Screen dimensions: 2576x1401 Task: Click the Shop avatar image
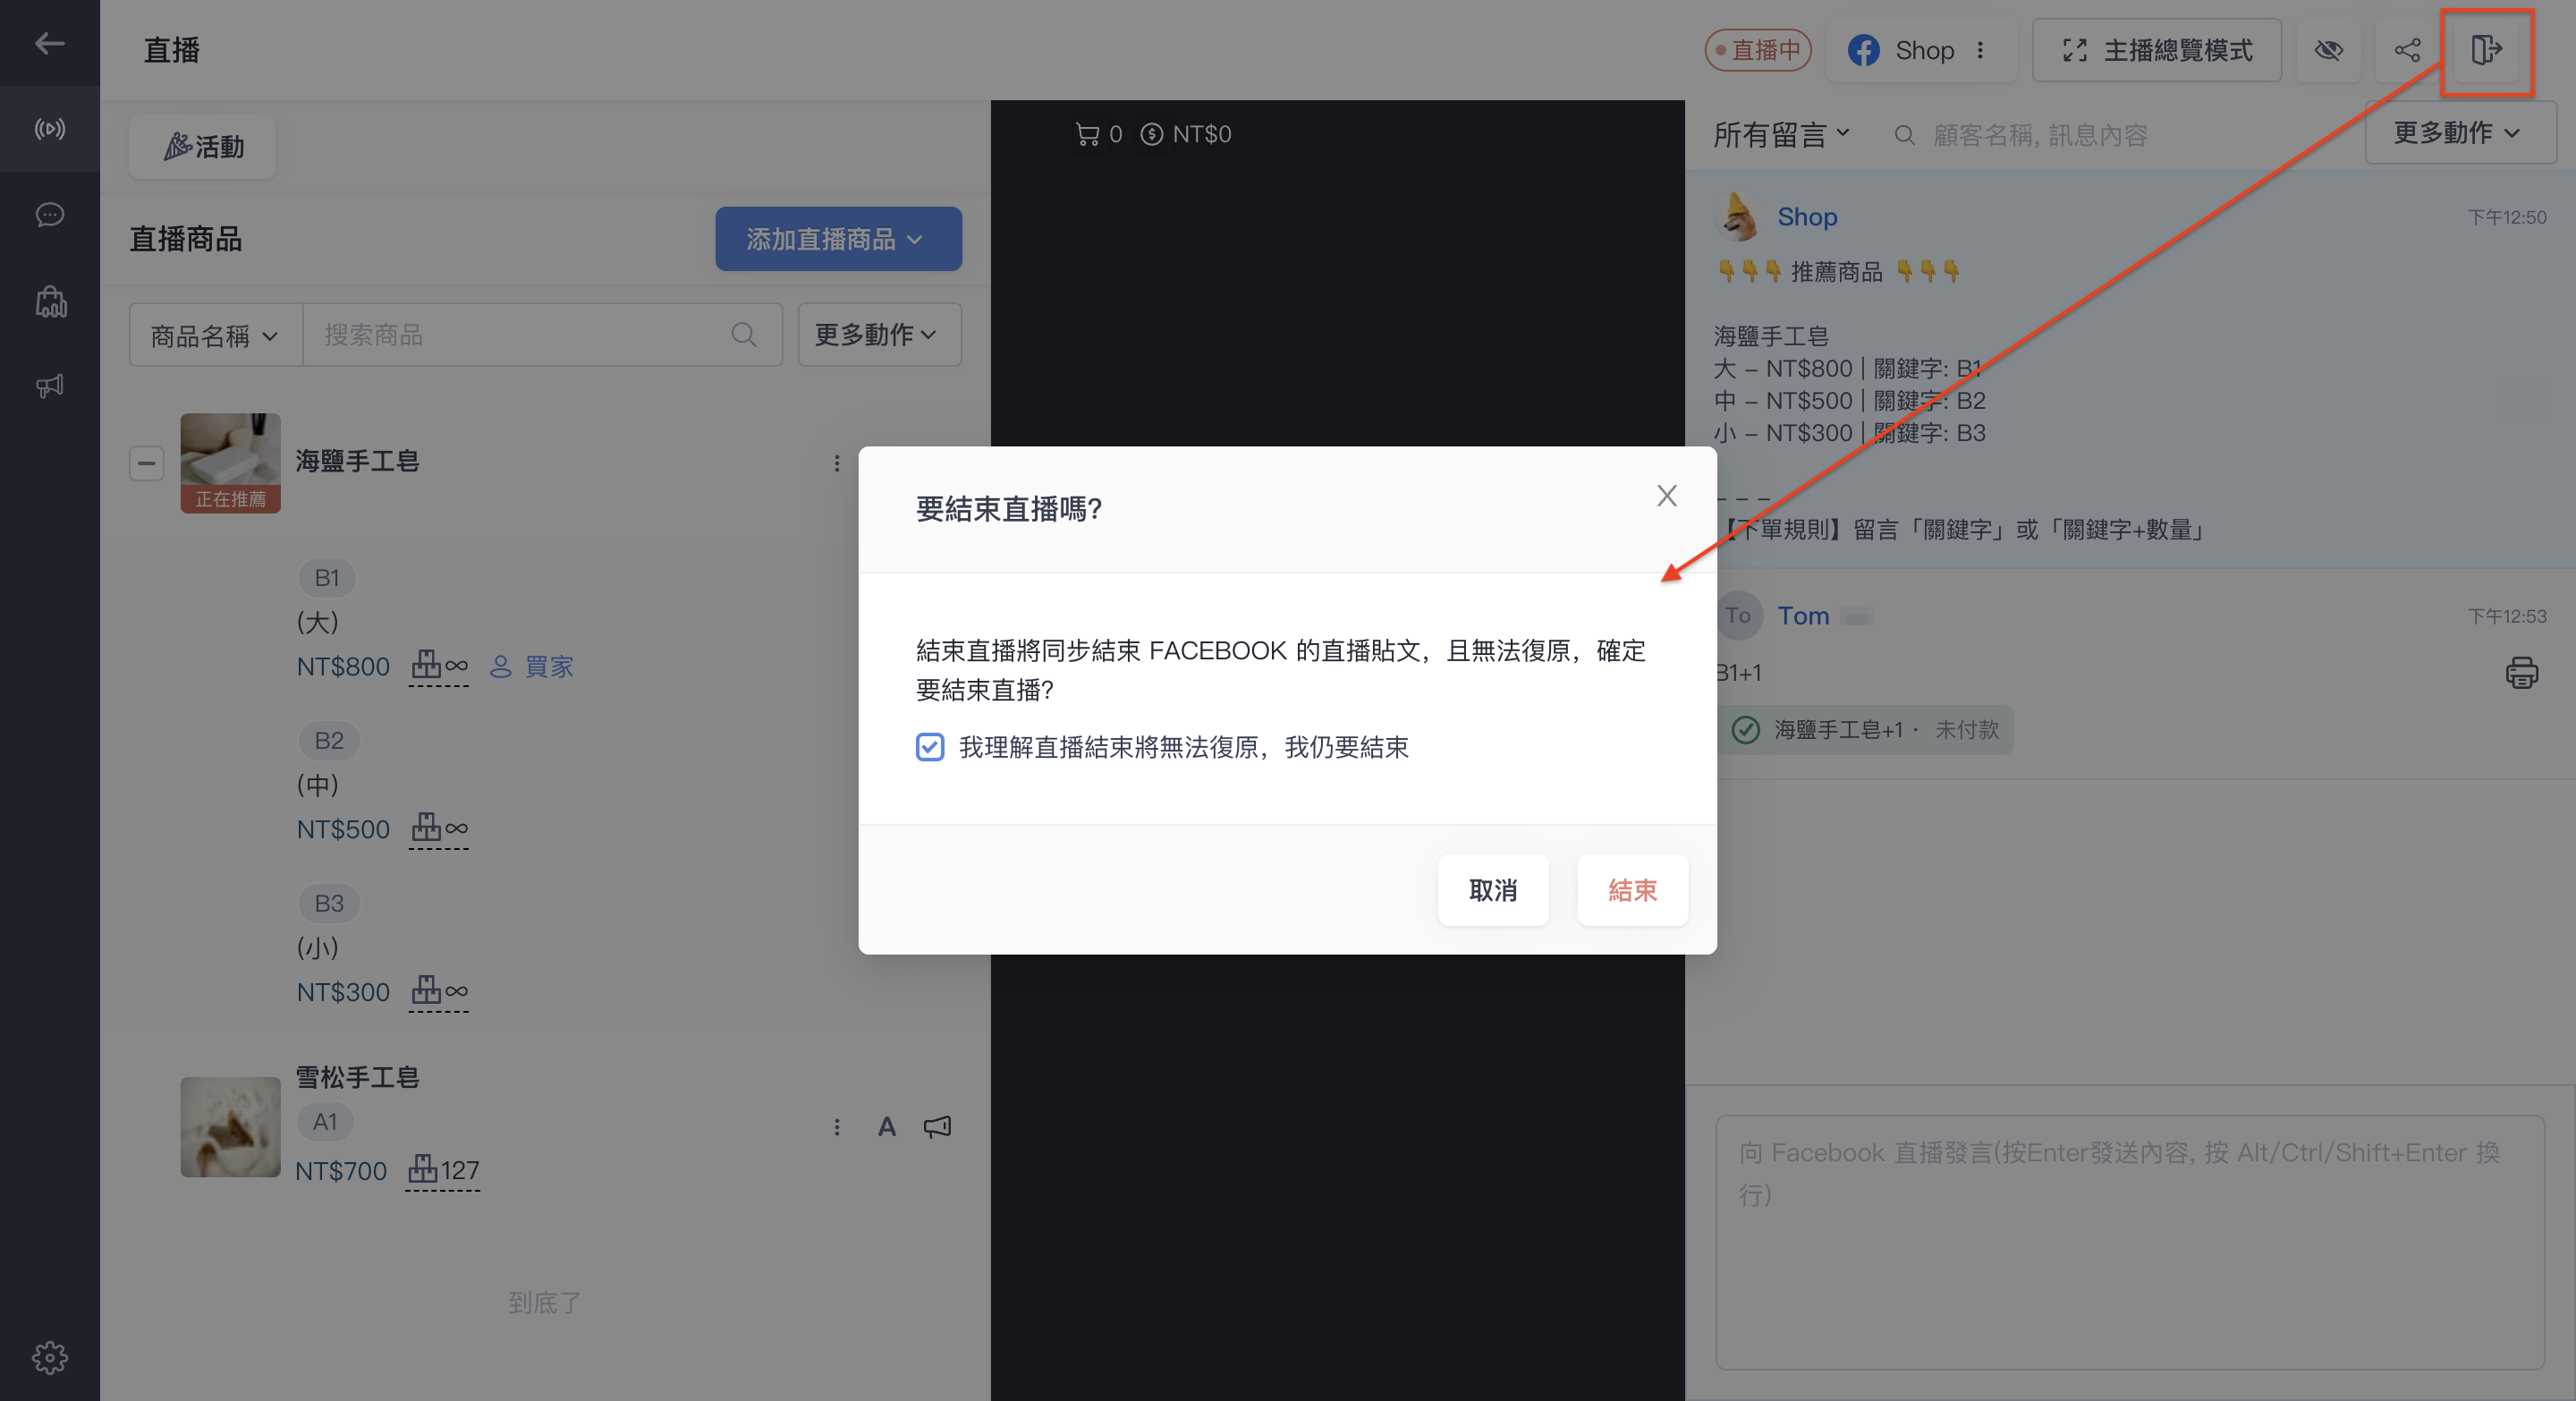(x=1738, y=217)
